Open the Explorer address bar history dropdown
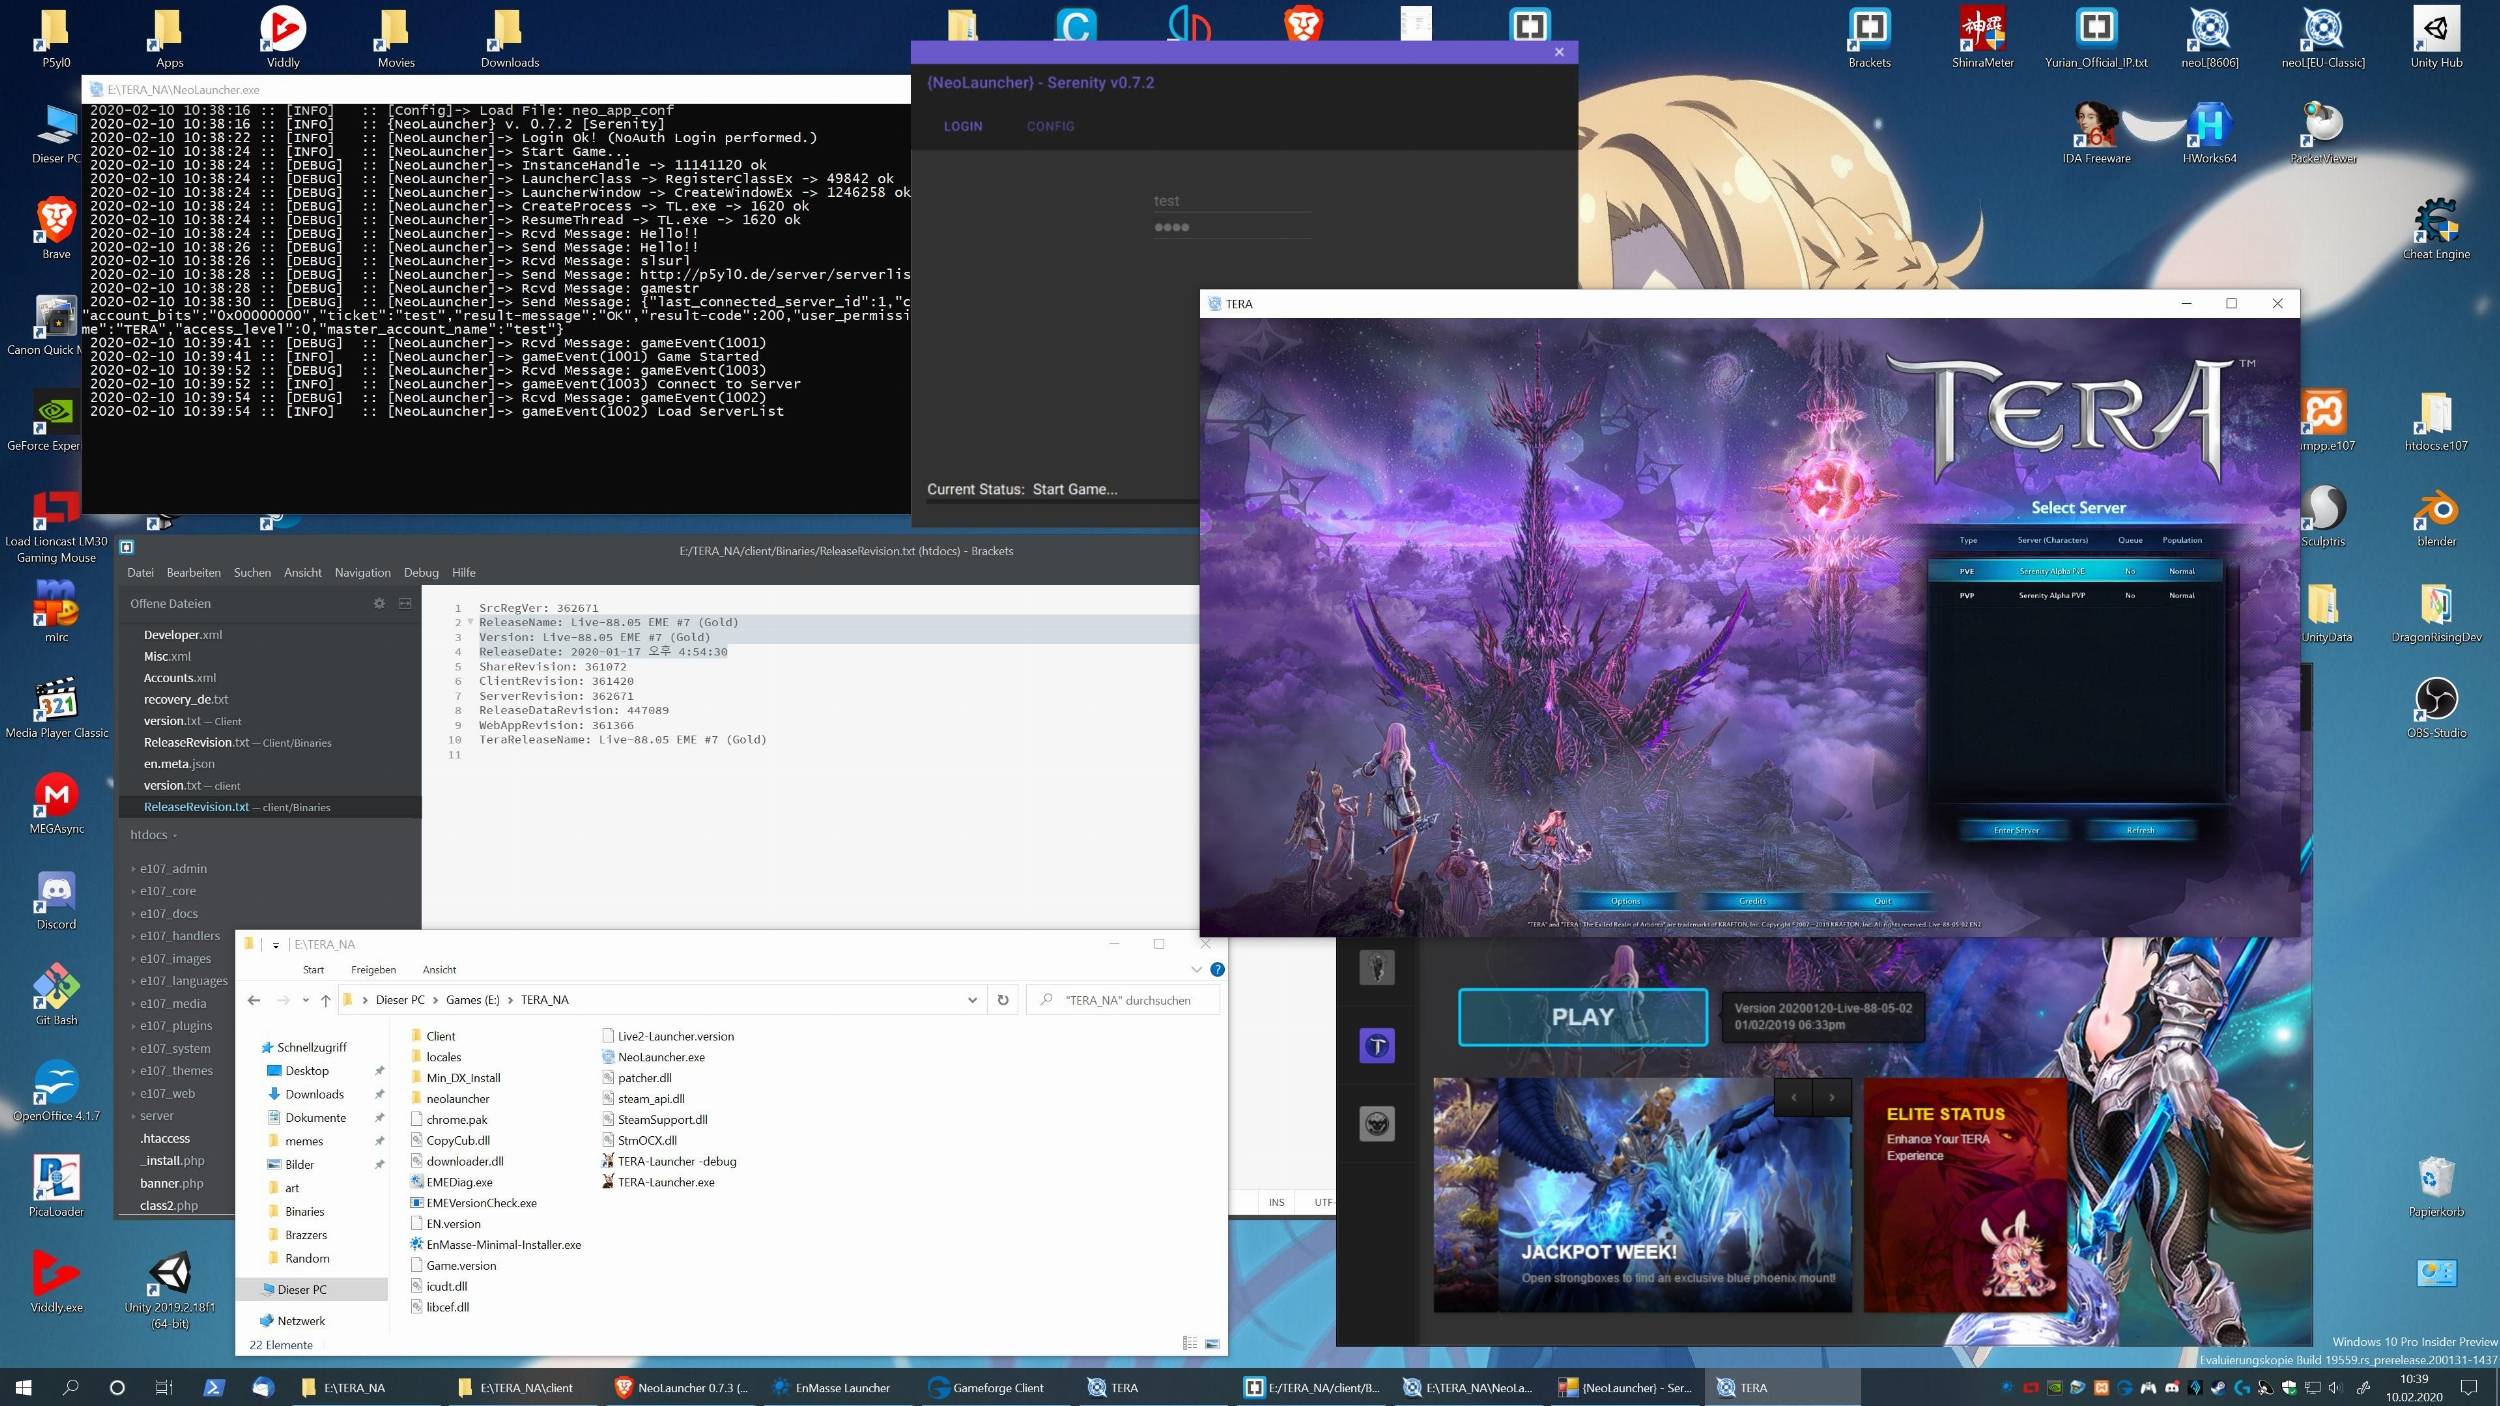The height and width of the screenshot is (1406, 2500). [x=972, y=1000]
